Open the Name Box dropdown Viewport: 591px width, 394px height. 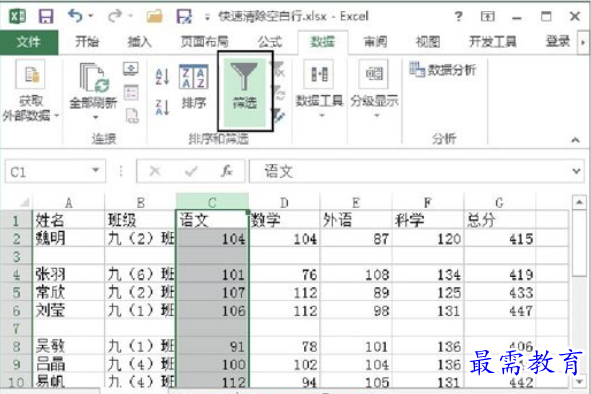[x=96, y=170]
